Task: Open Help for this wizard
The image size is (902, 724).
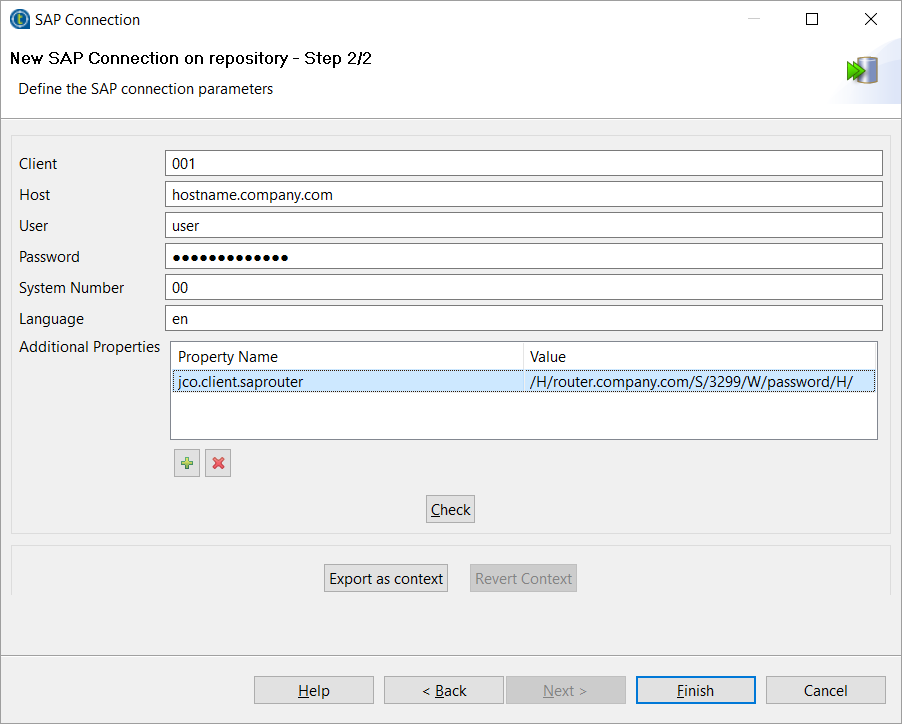Action: point(313,691)
